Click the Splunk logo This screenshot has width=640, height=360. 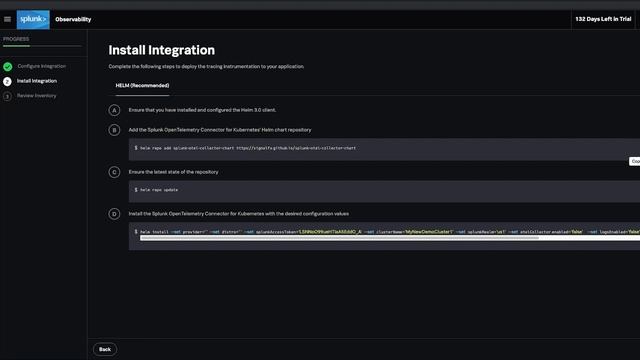tap(33, 19)
